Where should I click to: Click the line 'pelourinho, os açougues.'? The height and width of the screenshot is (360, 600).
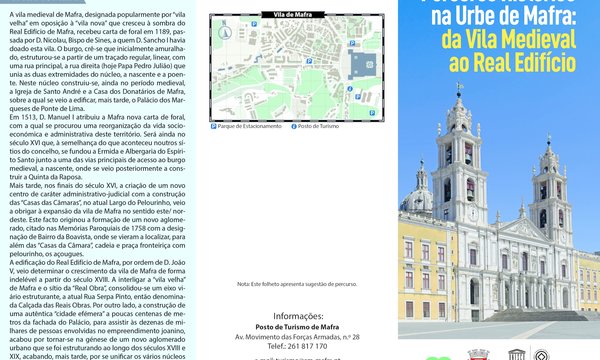tap(46, 254)
